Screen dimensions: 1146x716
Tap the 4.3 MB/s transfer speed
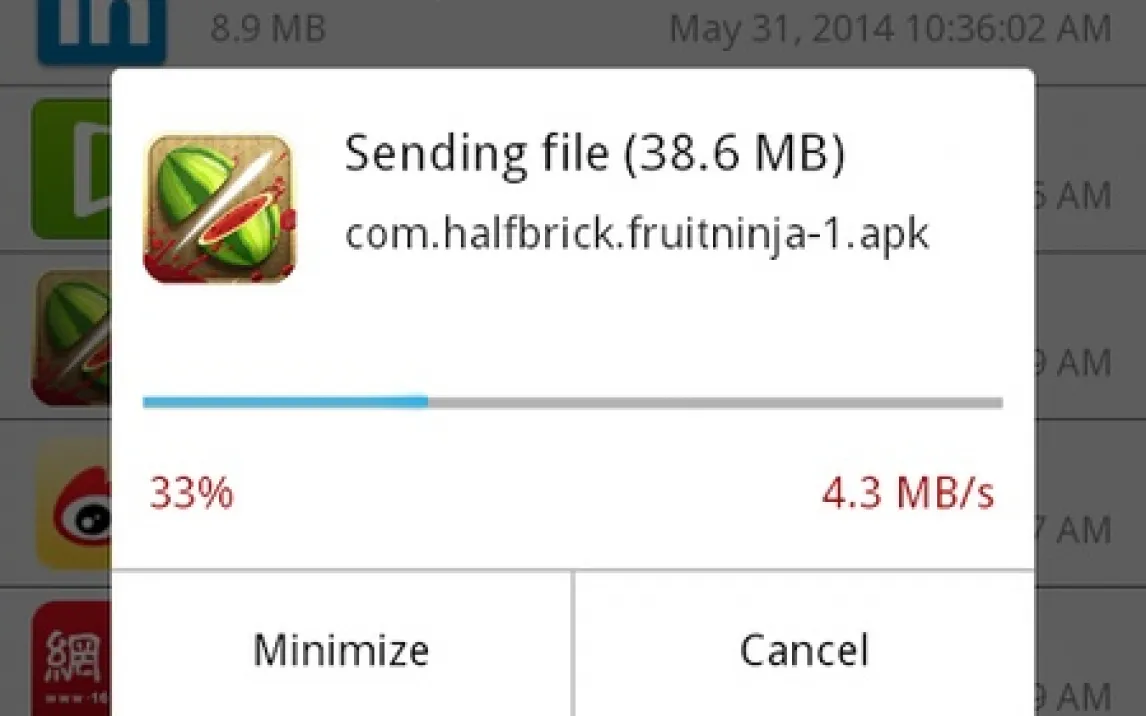[908, 492]
